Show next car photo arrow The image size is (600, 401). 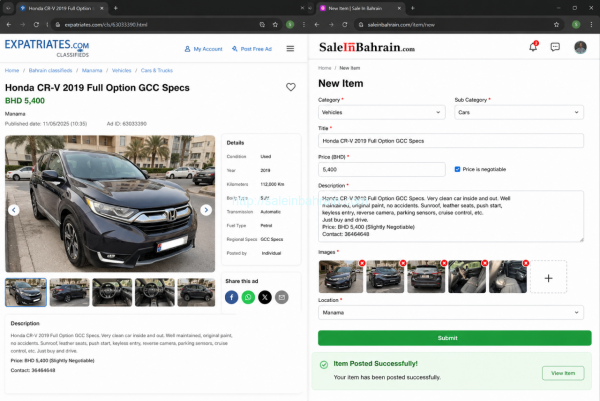click(206, 210)
